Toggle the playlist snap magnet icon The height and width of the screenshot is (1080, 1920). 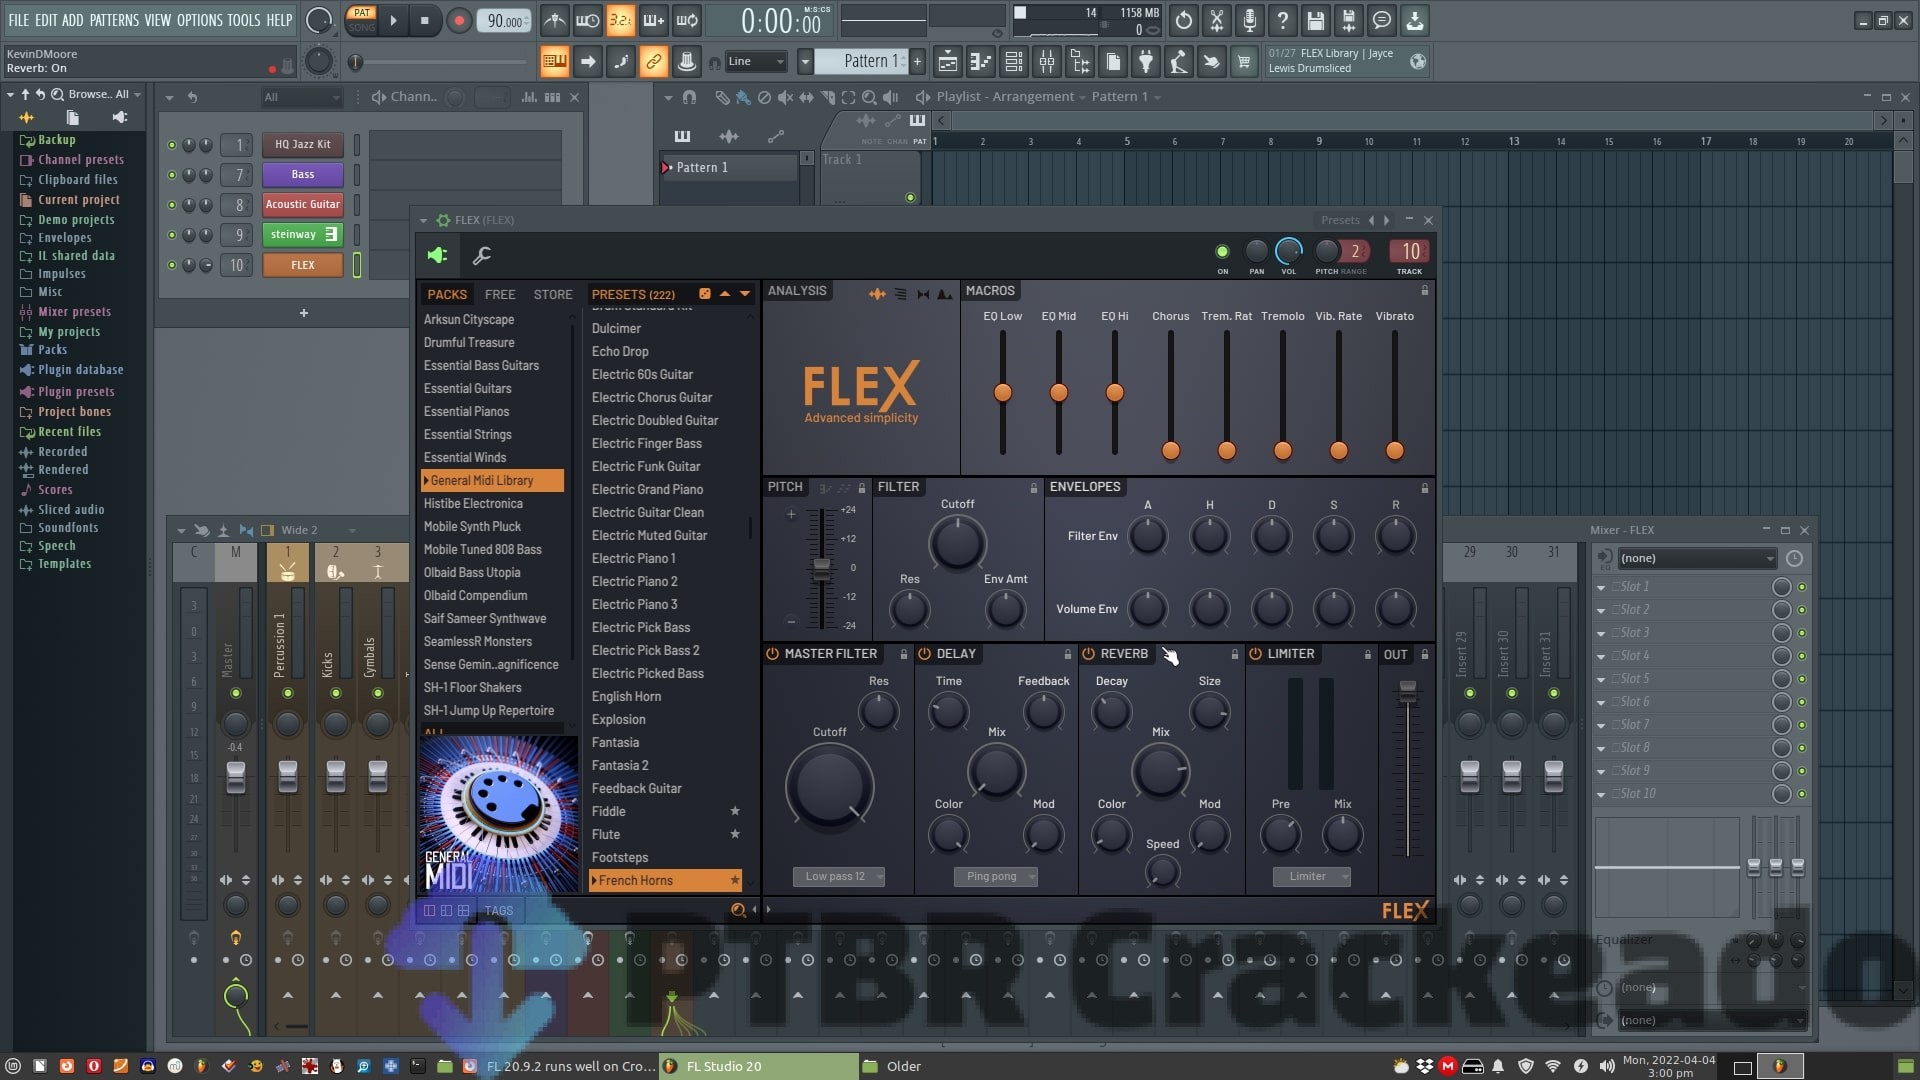(x=689, y=97)
